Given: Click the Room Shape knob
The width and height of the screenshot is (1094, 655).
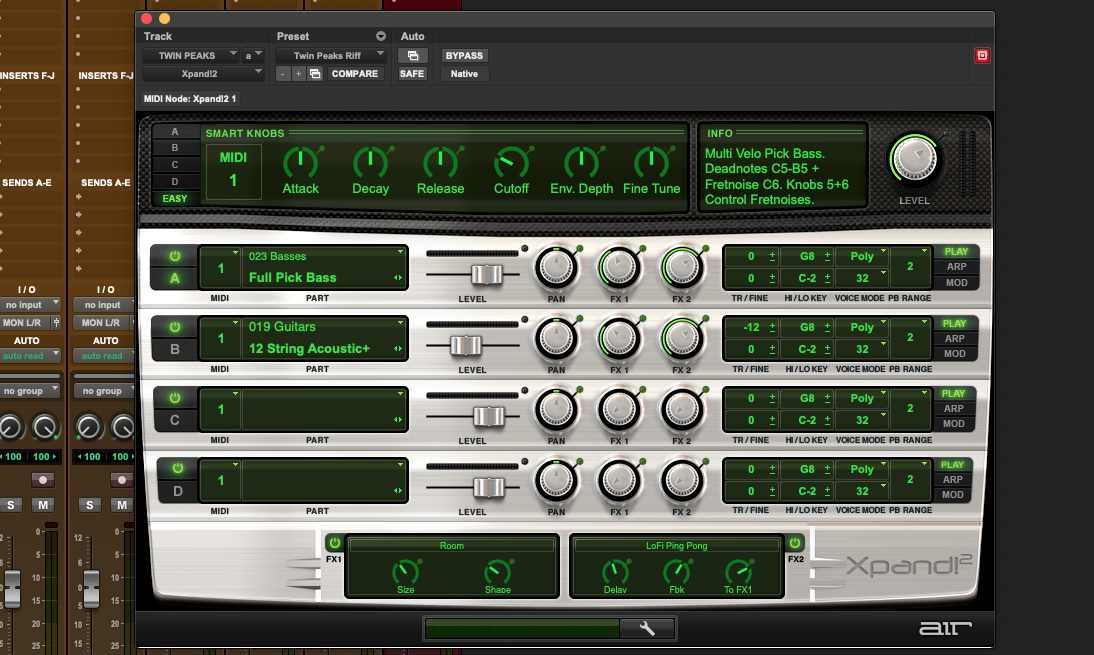Looking at the screenshot, I should point(497,572).
